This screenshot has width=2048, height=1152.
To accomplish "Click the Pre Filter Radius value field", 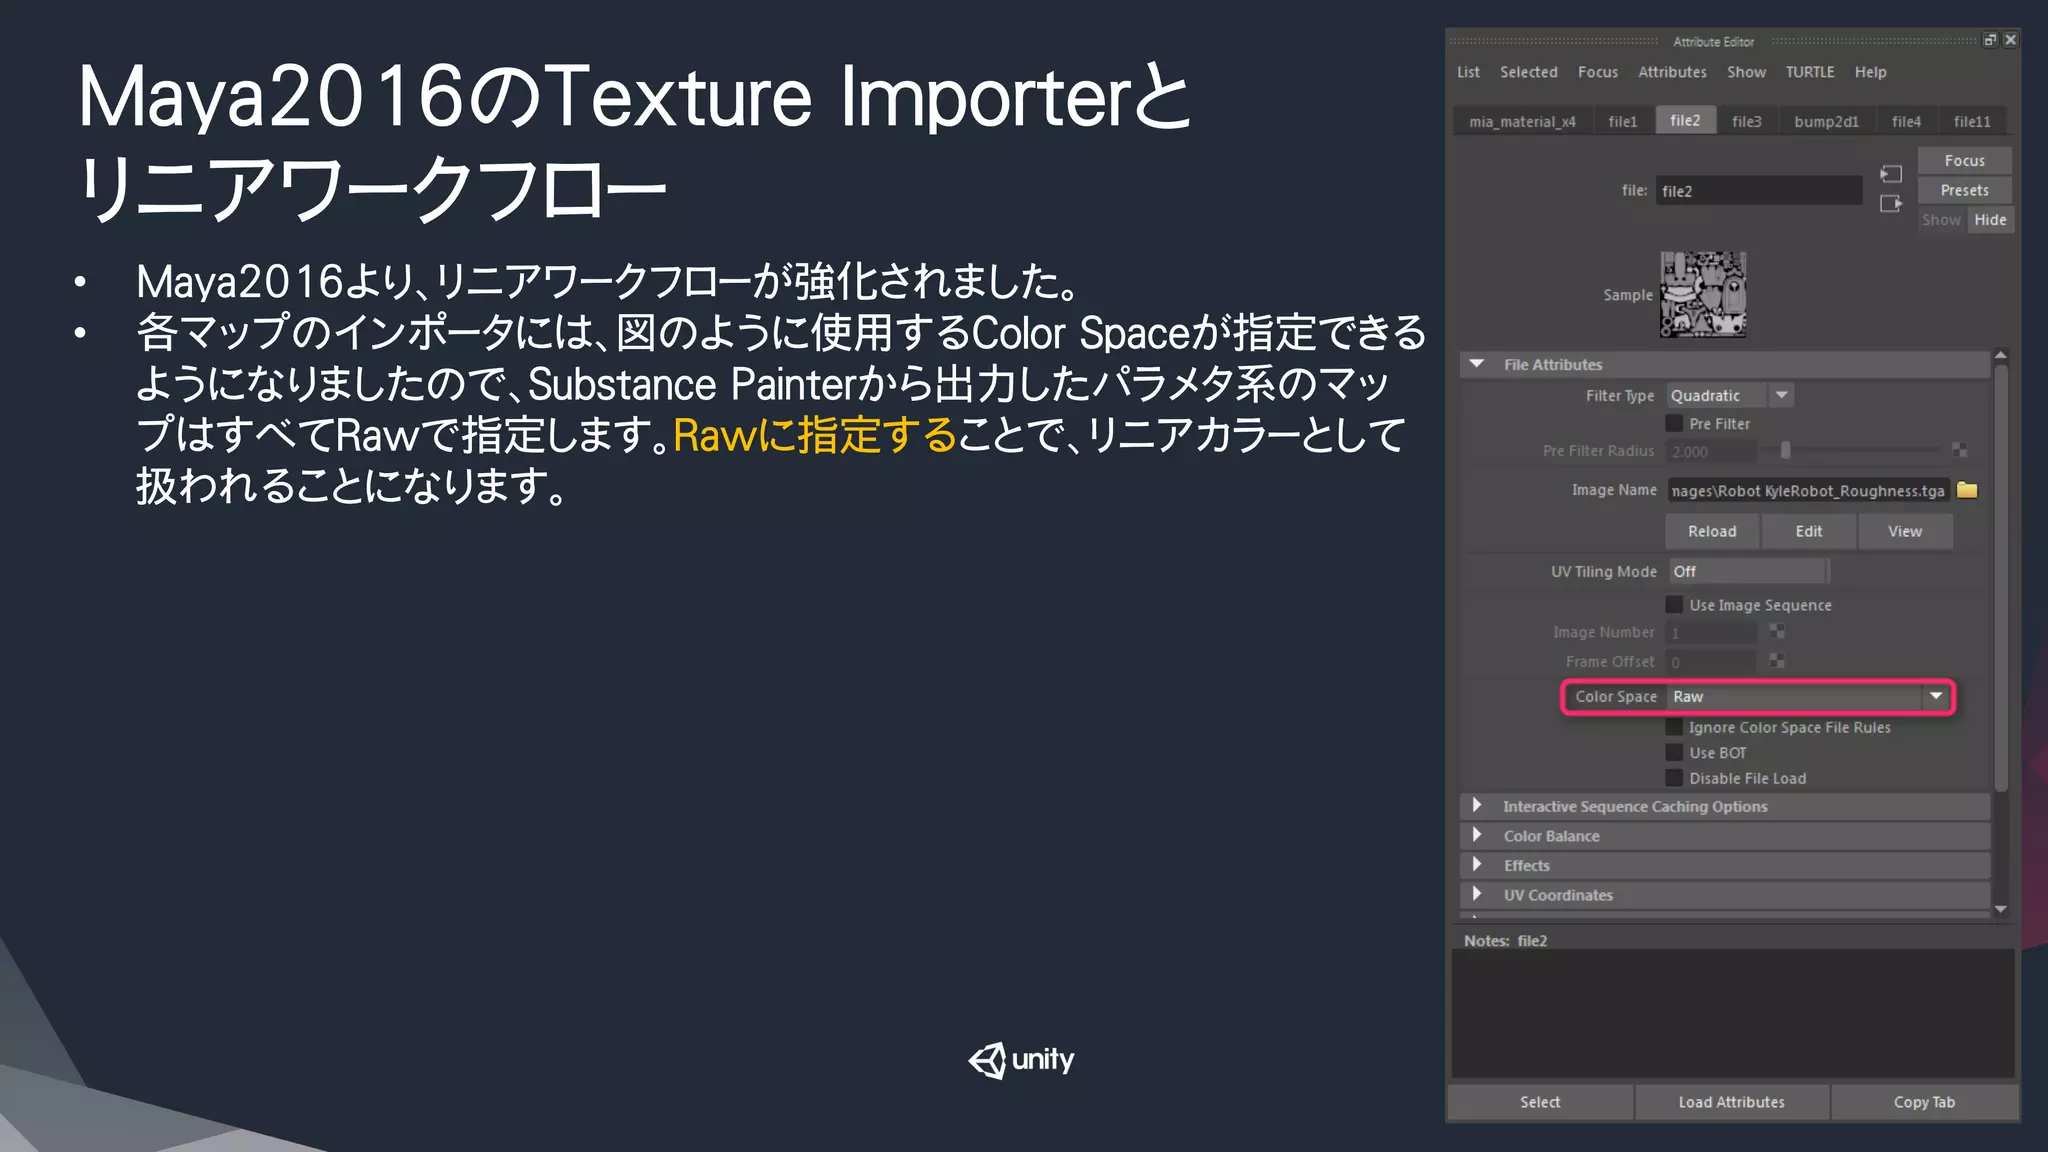I will point(1711,451).
